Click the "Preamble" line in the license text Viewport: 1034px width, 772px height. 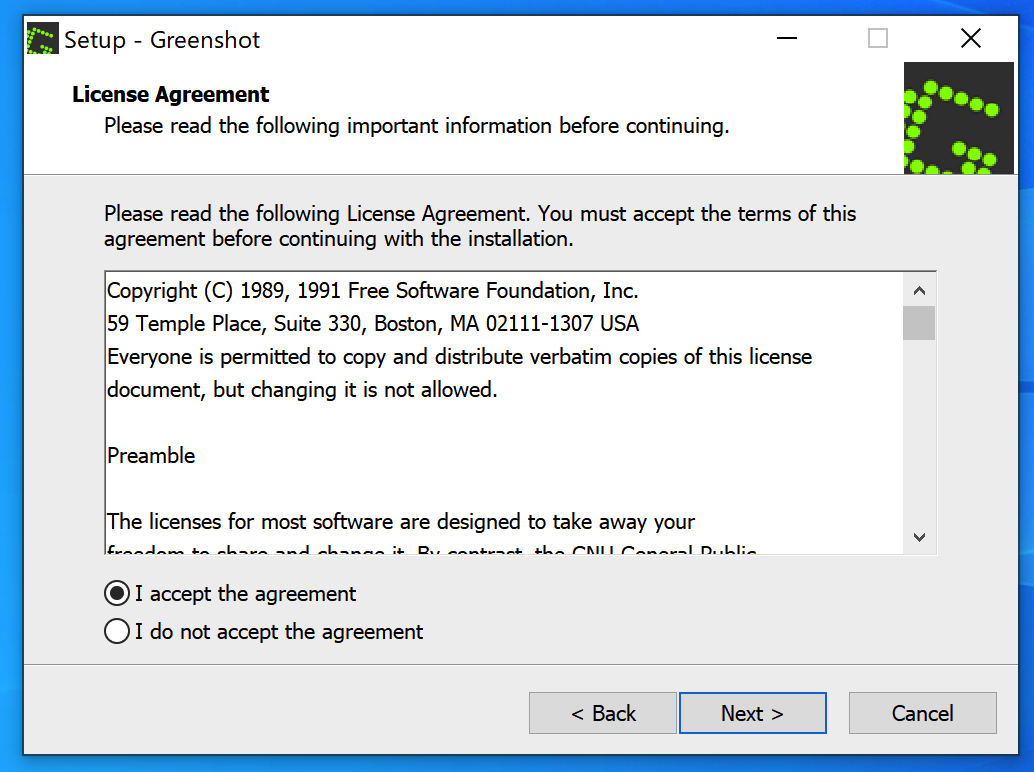(x=151, y=456)
